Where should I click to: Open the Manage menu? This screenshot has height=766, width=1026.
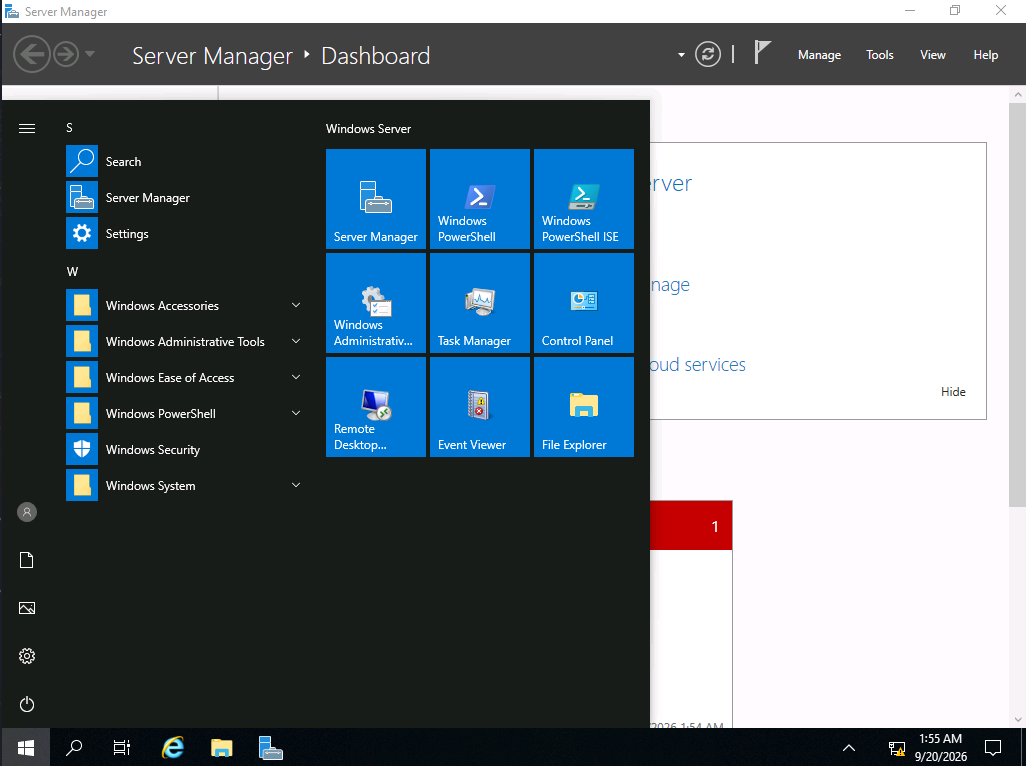819,55
